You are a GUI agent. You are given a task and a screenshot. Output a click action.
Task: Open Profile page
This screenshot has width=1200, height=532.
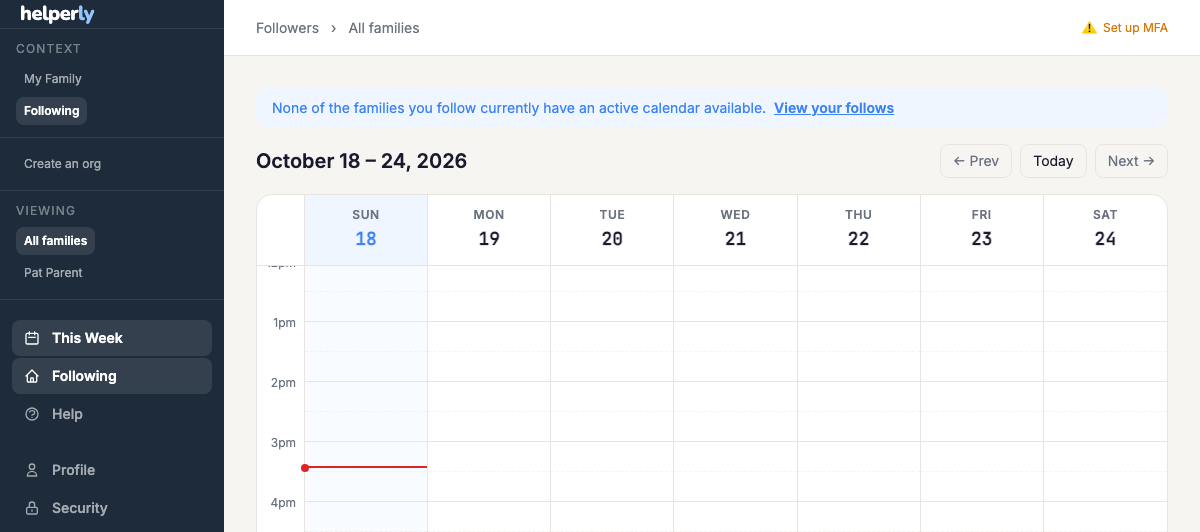coord(112,470)
